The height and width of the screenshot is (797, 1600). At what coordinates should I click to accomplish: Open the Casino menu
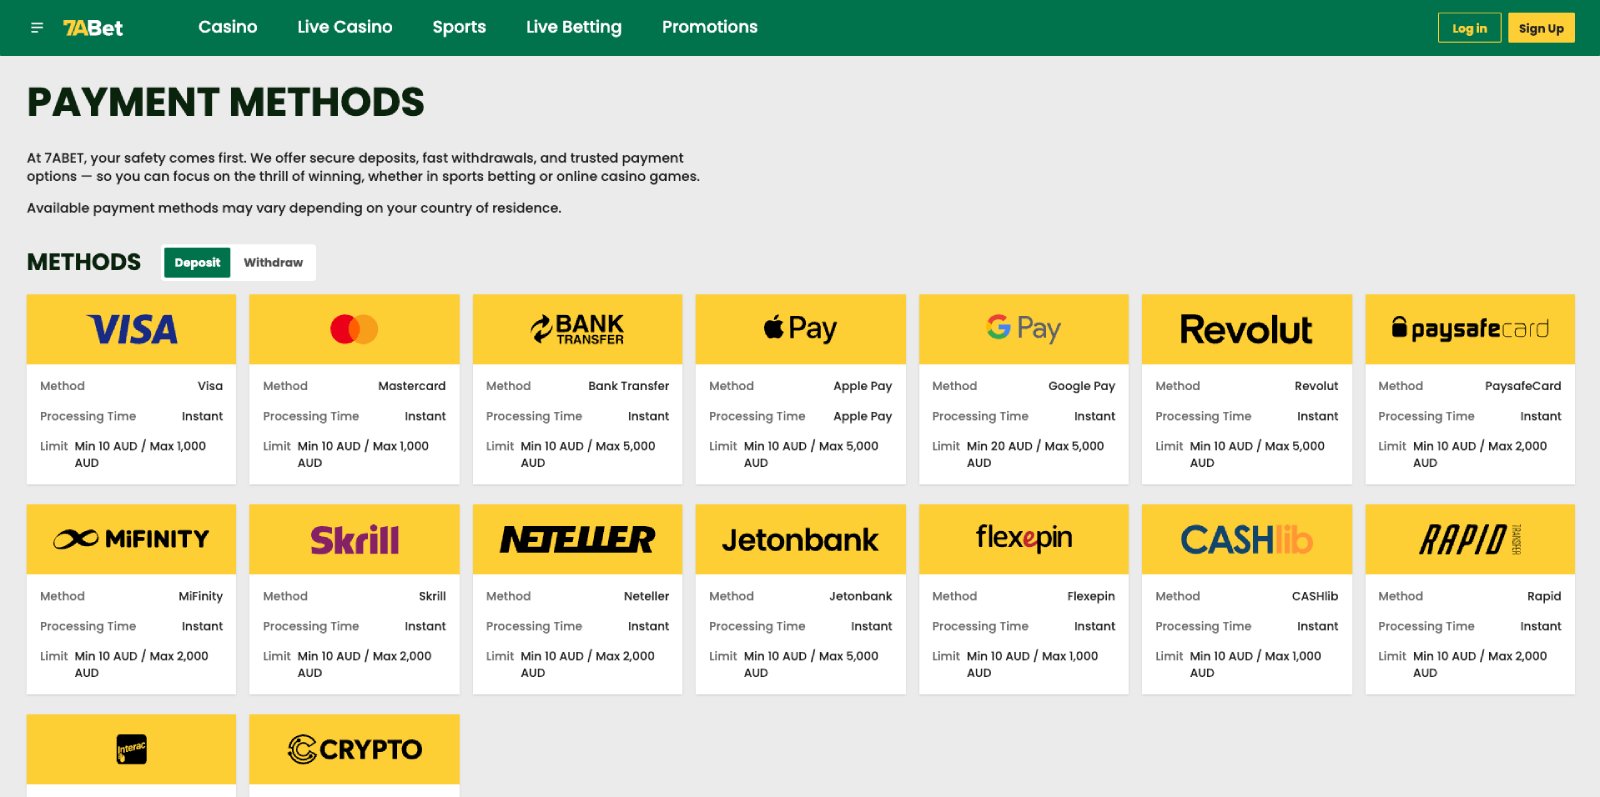point(228,27)
